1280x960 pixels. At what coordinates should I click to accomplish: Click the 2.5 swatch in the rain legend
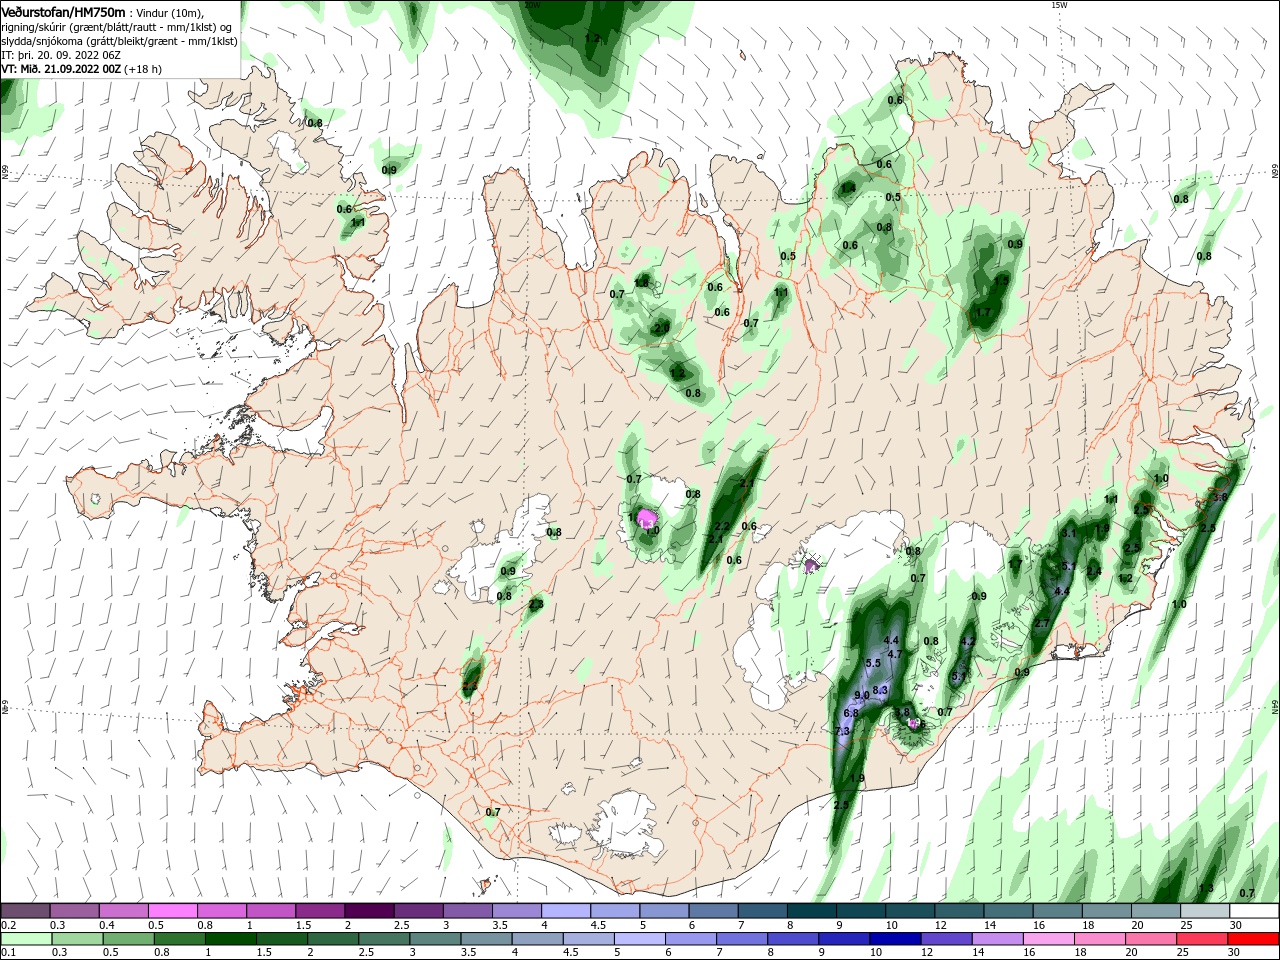[383, 939]
